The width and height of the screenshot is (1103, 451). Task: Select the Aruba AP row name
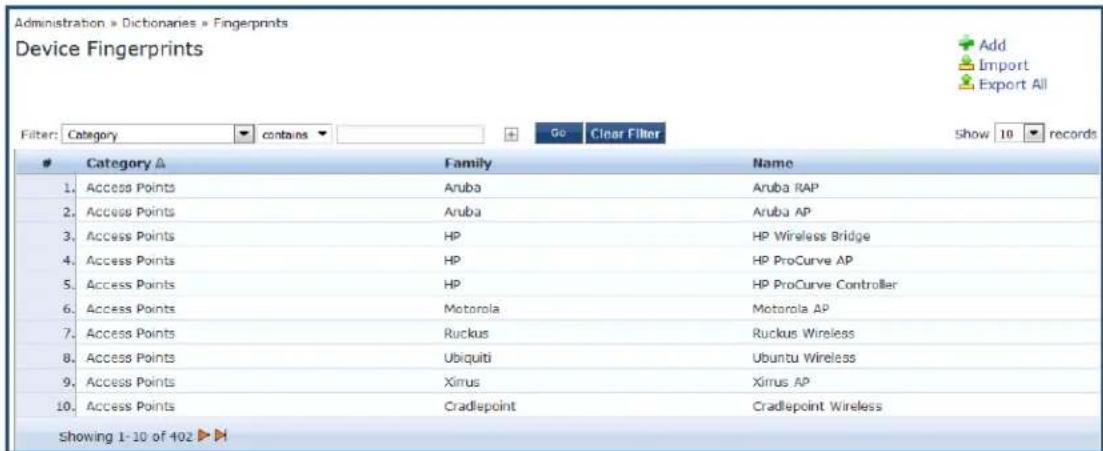[782, 212]
